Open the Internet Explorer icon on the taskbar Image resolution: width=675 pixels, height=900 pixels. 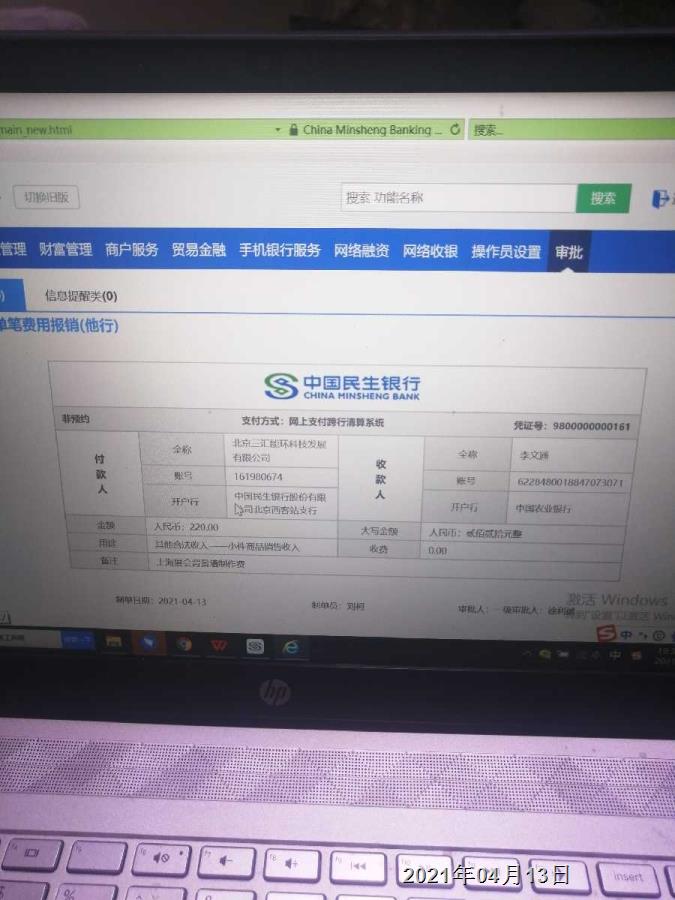pyautogui.click(x=291, y=648)
